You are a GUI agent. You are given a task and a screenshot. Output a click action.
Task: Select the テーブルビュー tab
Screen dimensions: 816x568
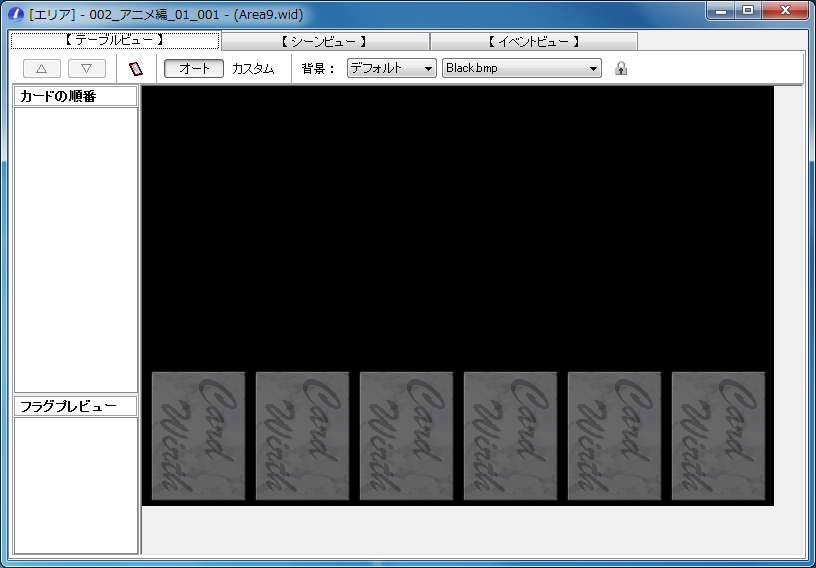115,40
